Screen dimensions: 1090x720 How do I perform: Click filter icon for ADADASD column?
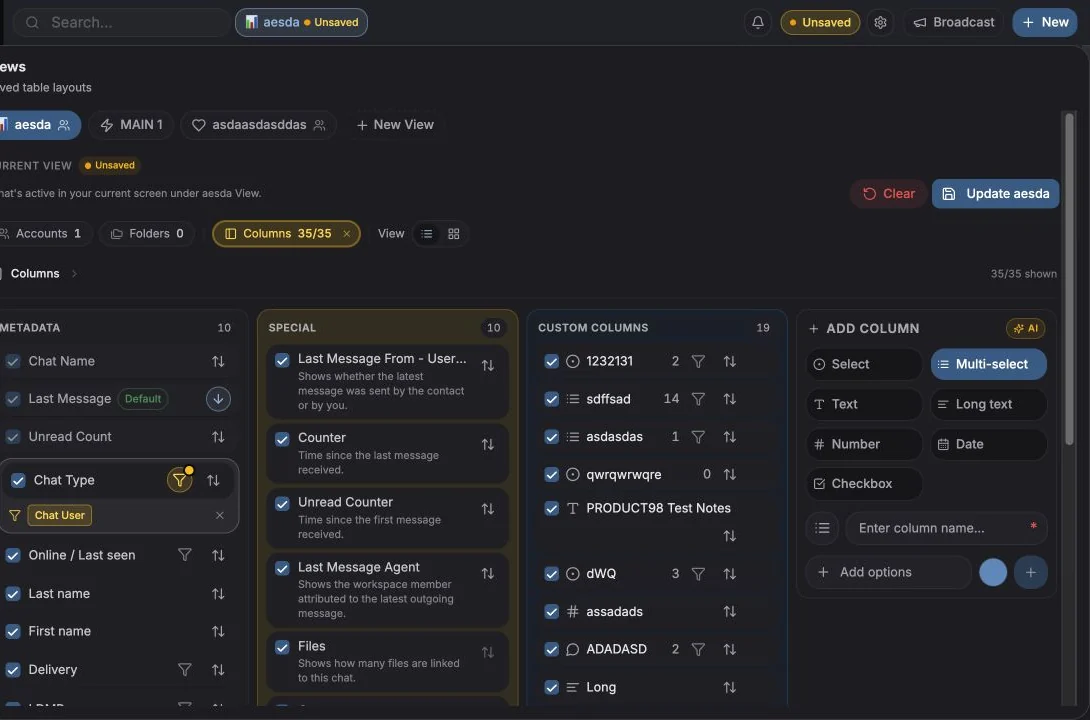(x=698, y=649)
